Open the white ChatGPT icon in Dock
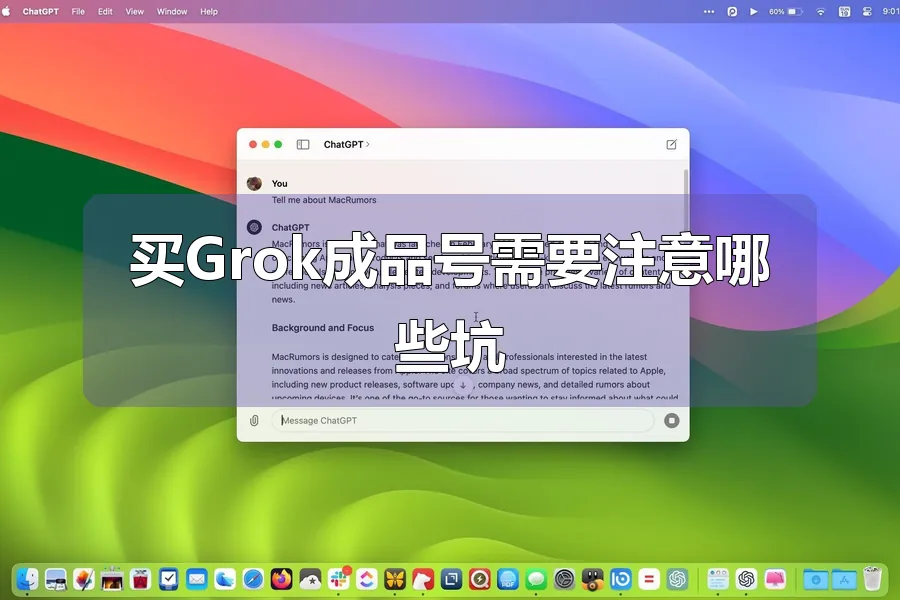Viewport: 900px width, 600px height. [746, 579]
